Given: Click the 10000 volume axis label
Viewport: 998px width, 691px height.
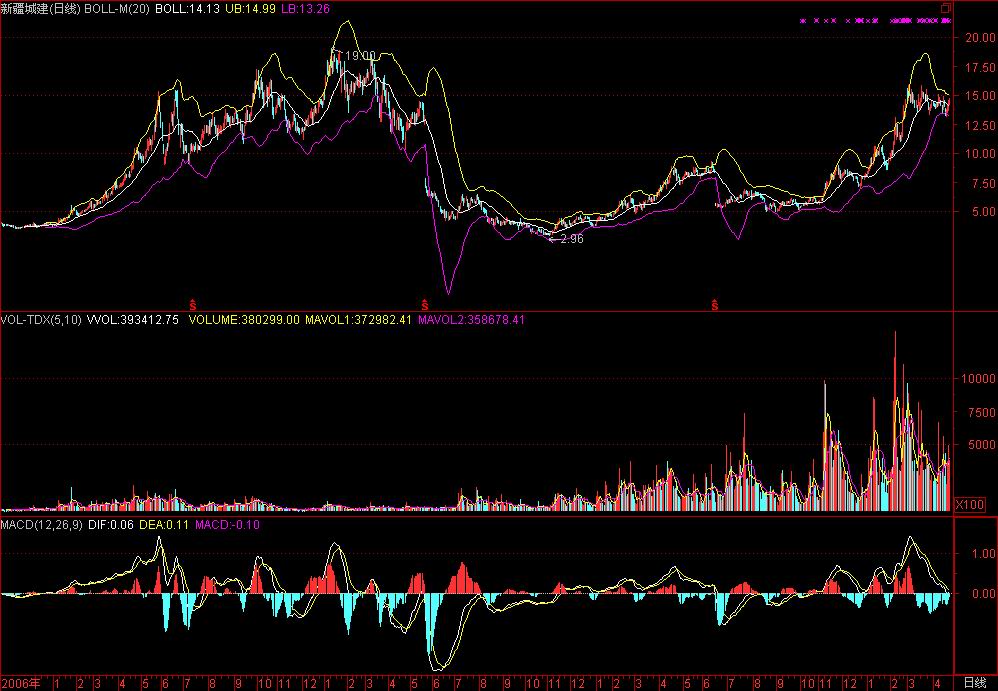Looking at the screenshot, I should (x=978, y=379).
